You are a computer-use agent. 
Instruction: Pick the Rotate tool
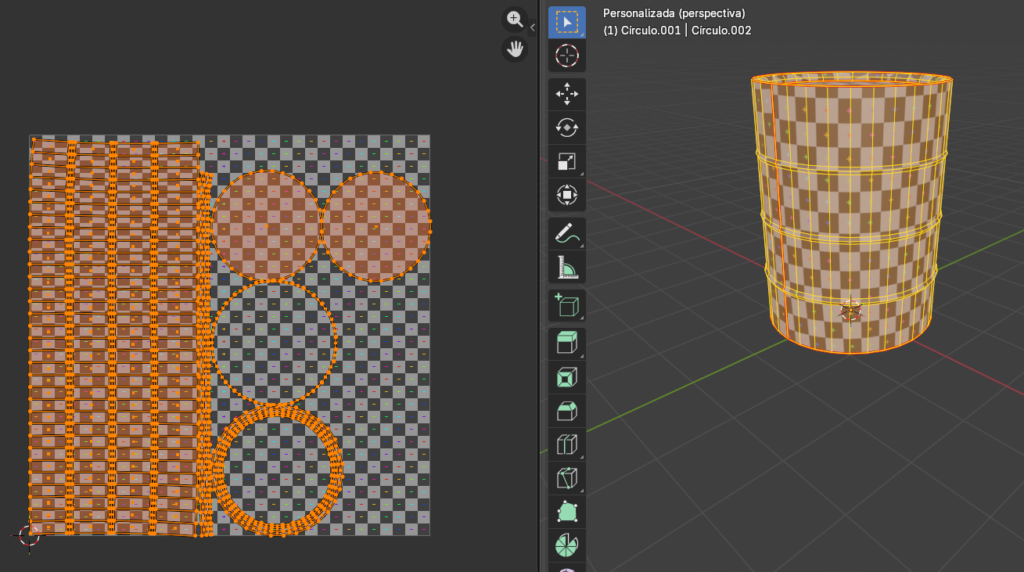567,128
